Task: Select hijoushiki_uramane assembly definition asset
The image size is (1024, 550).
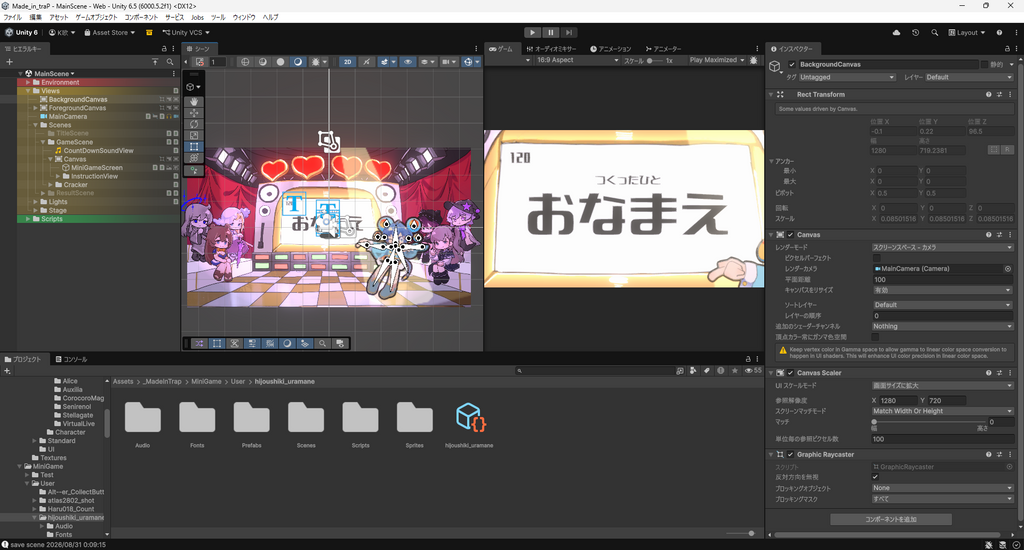Action: coord(469,423)
